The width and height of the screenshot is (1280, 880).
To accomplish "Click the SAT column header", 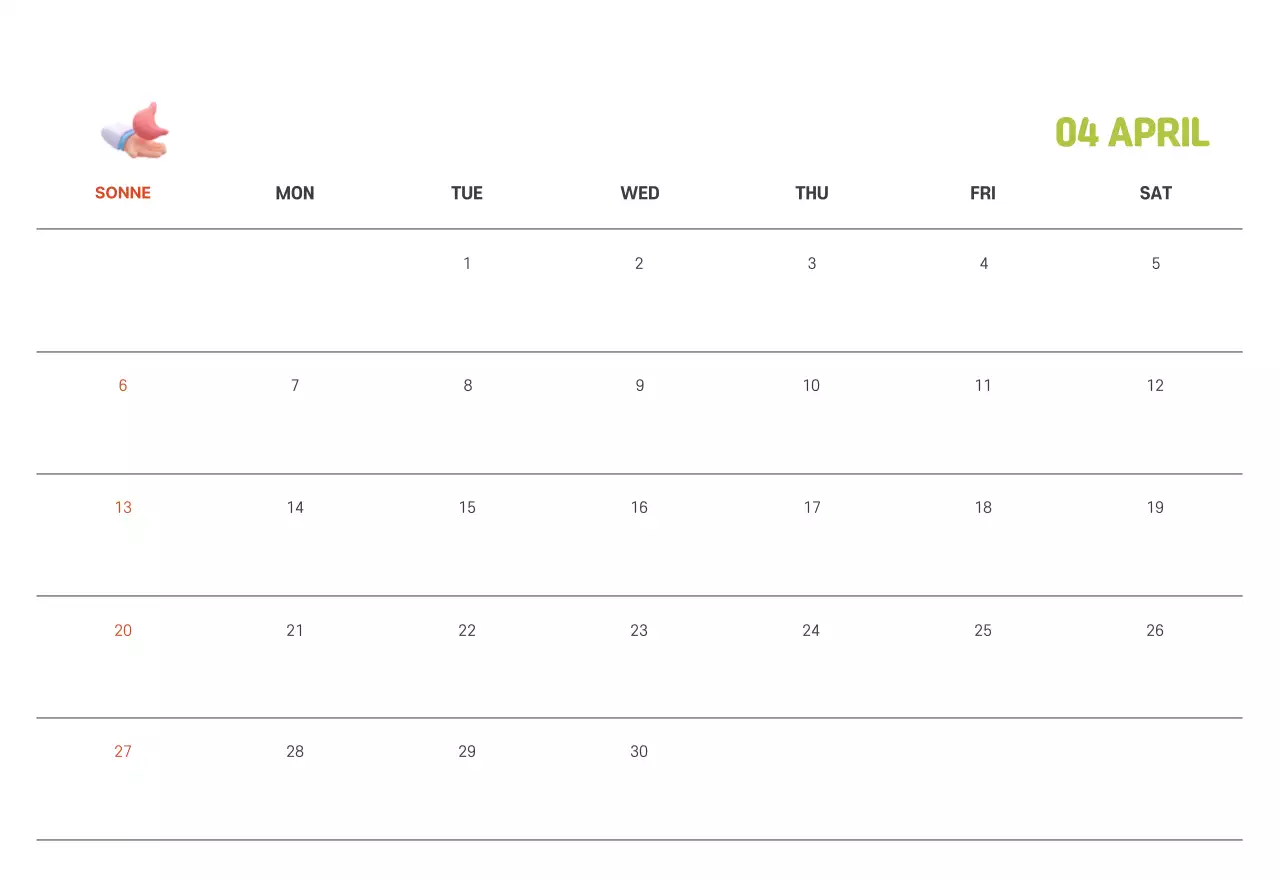I will pos(1155,193).
